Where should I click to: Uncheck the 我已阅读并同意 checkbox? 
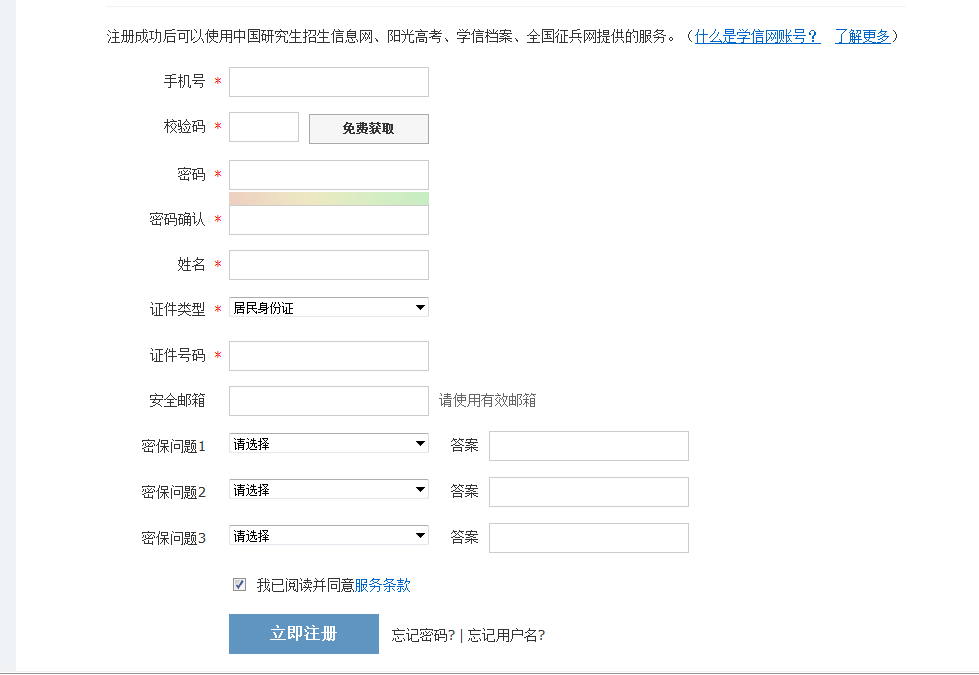pyautogui.click(x=239, y=584)
